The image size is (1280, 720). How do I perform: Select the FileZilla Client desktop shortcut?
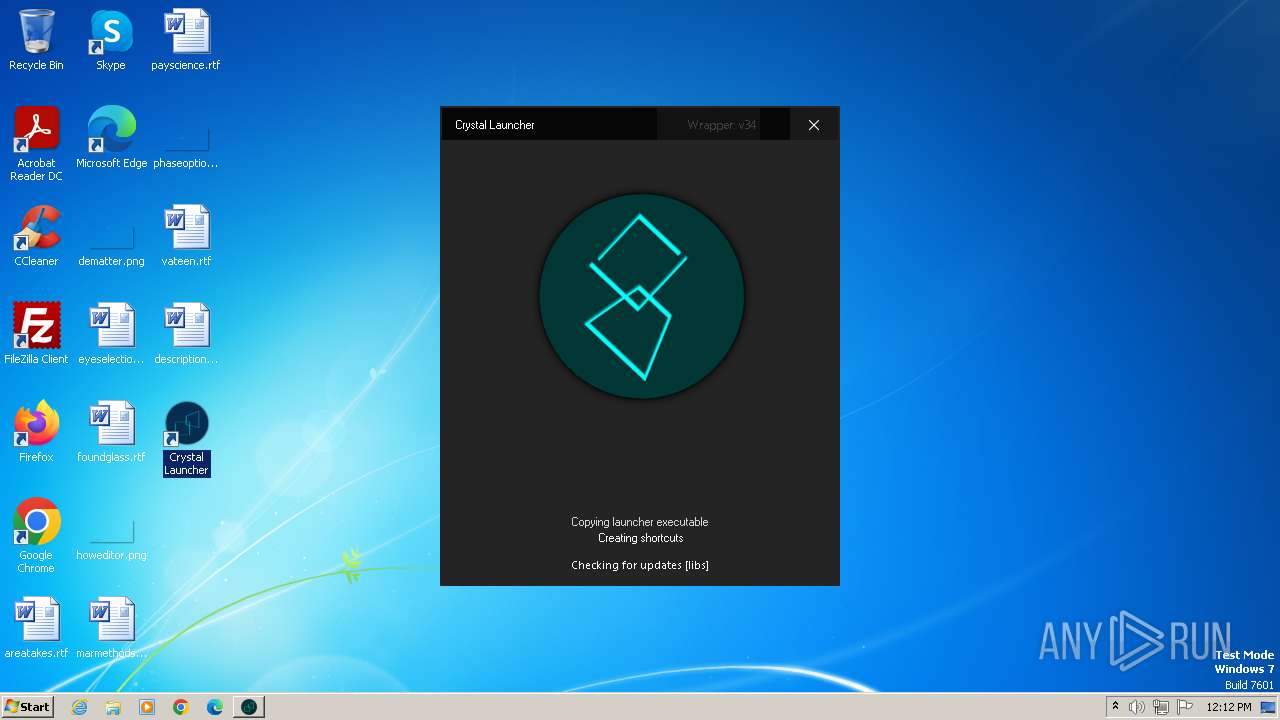[x=36, y=334]
